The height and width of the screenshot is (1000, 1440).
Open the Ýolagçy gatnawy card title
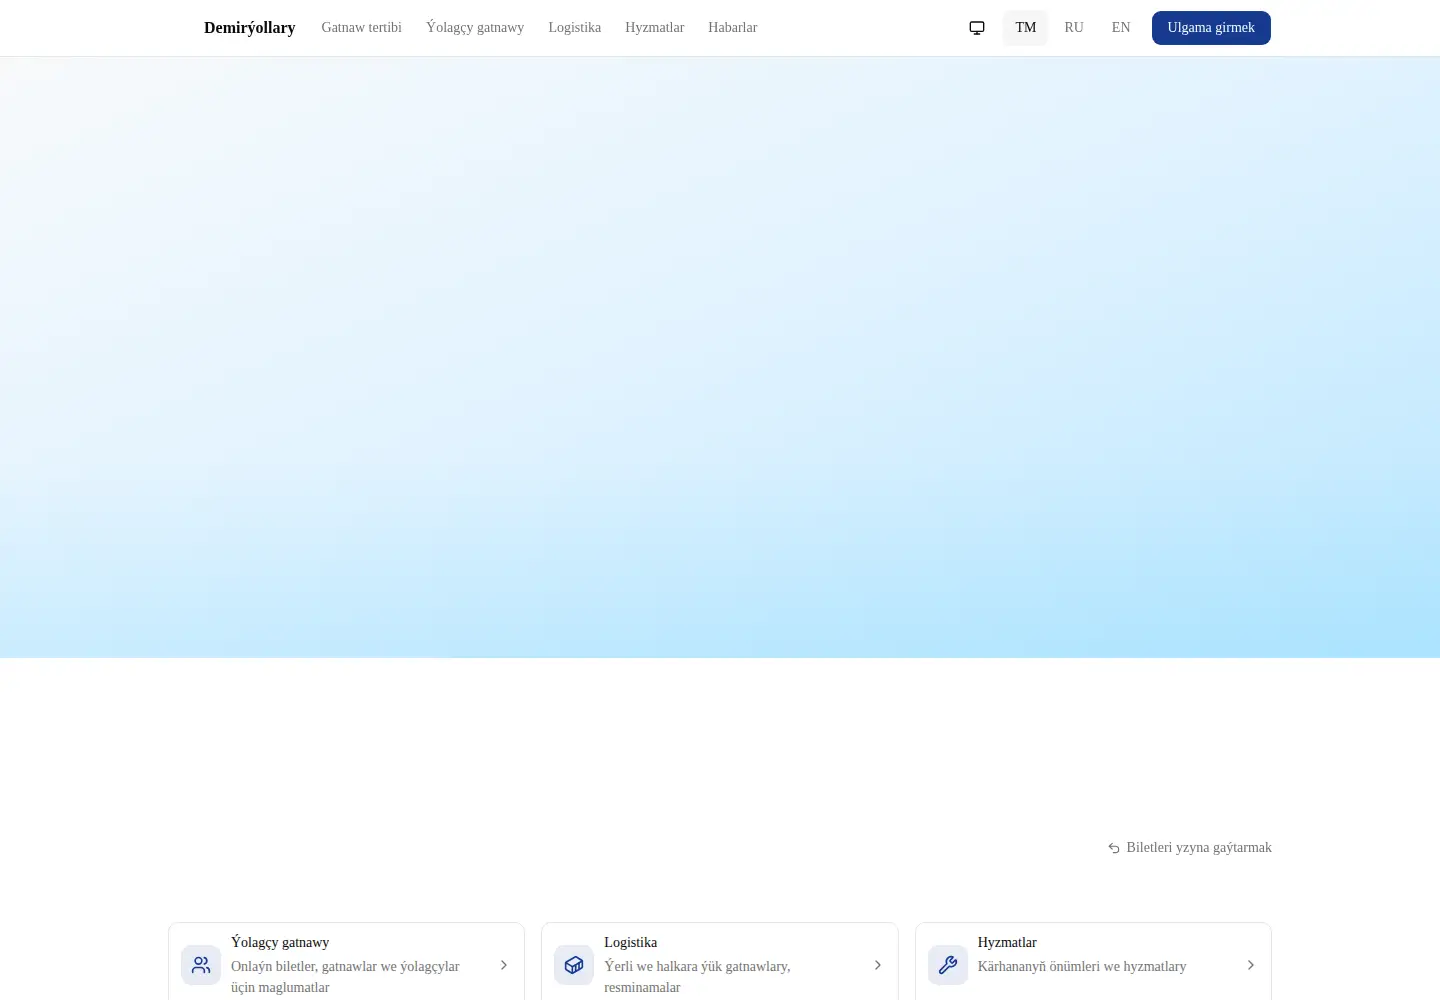click(x=280, y=942)
